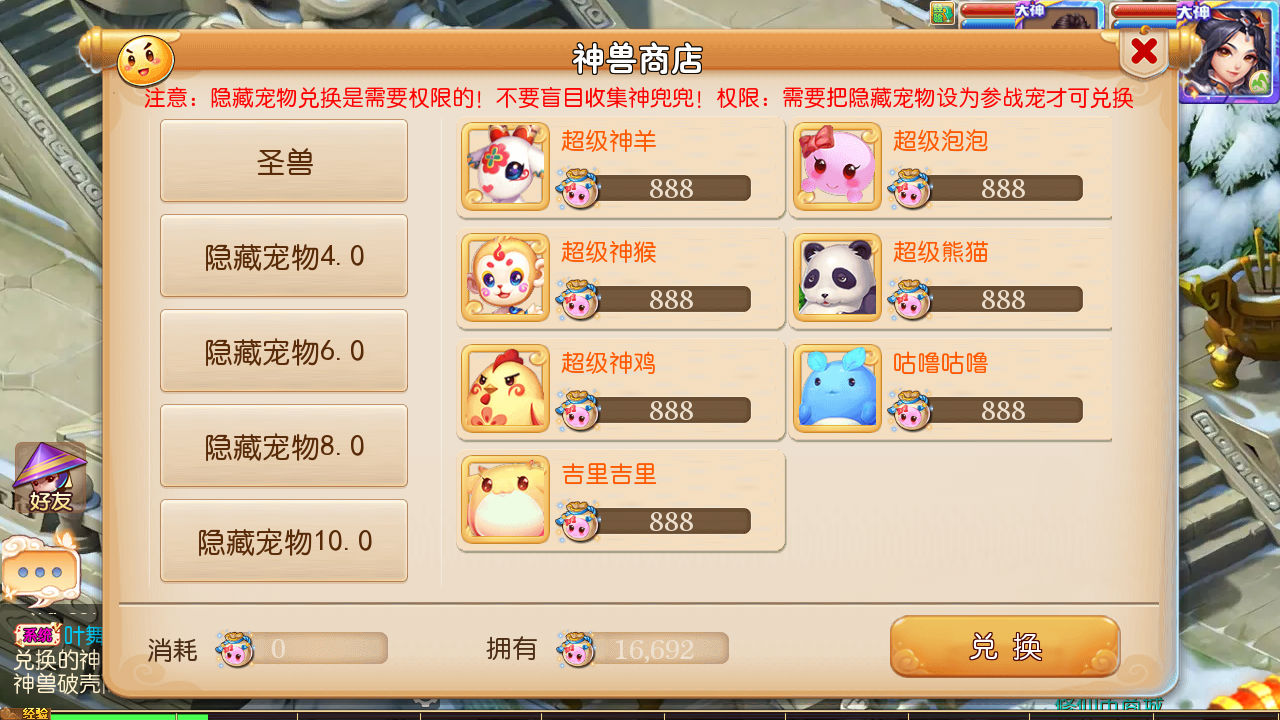Close the 神兽商店 shop window
The width and height of the screenshot is (1280, 720).
coord(1144,51)
